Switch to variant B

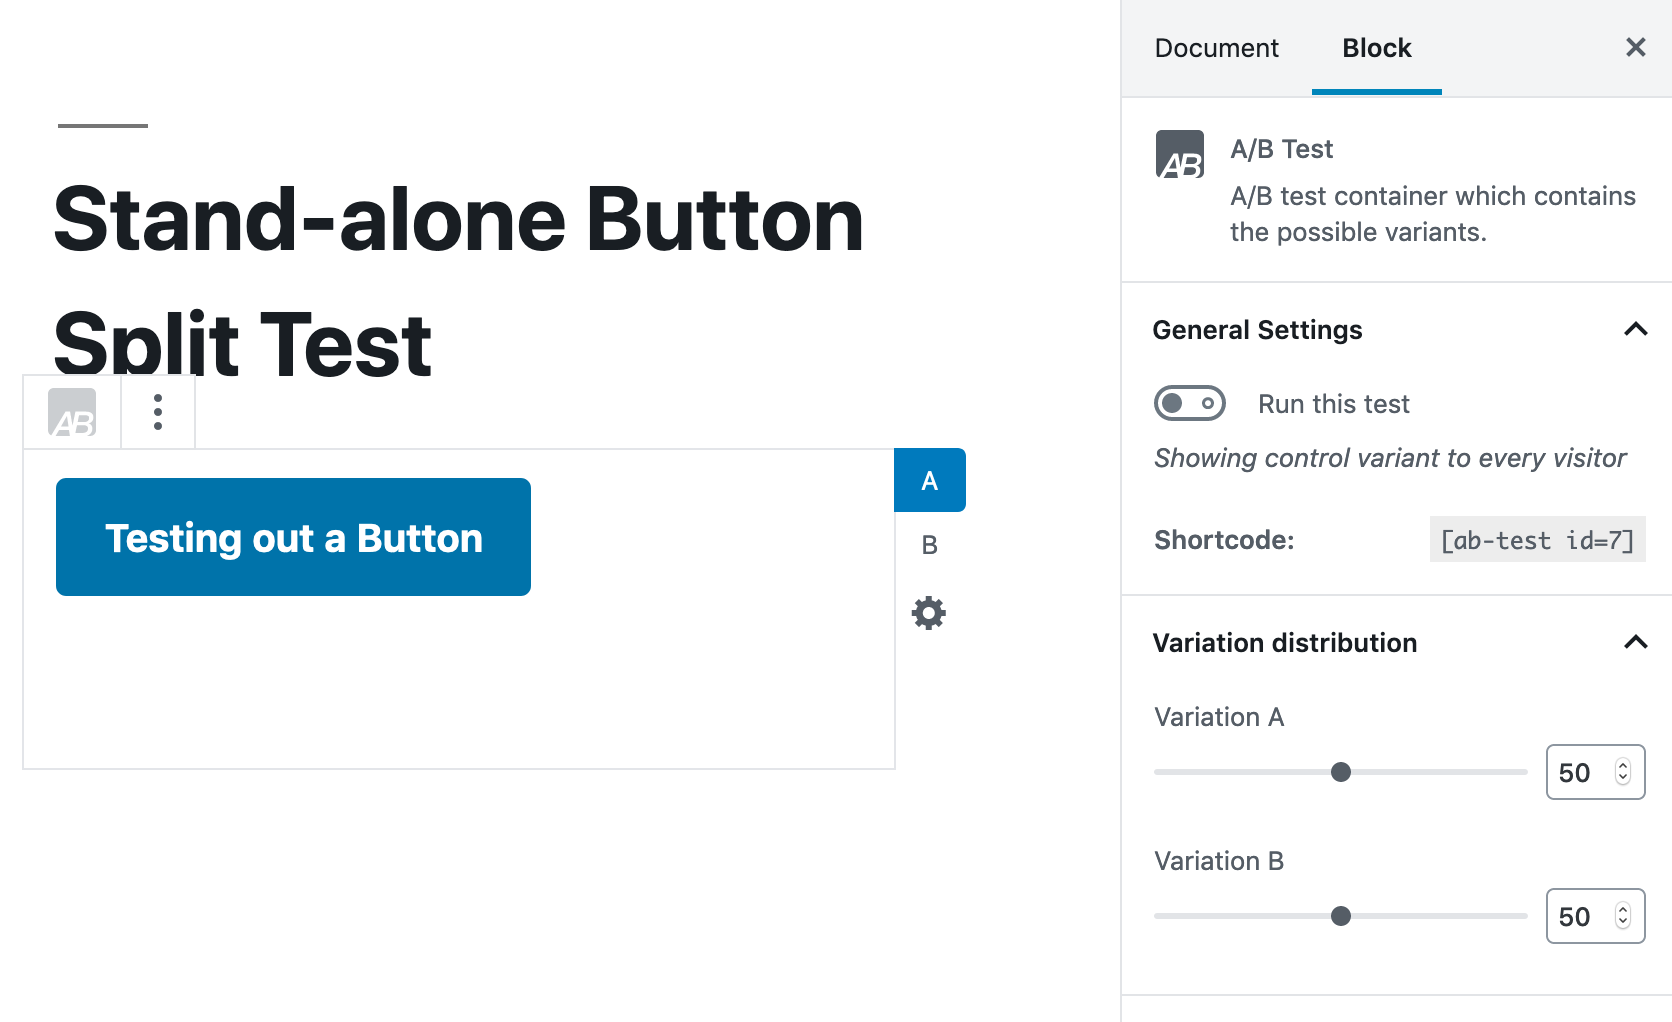[x=929, y=545]
